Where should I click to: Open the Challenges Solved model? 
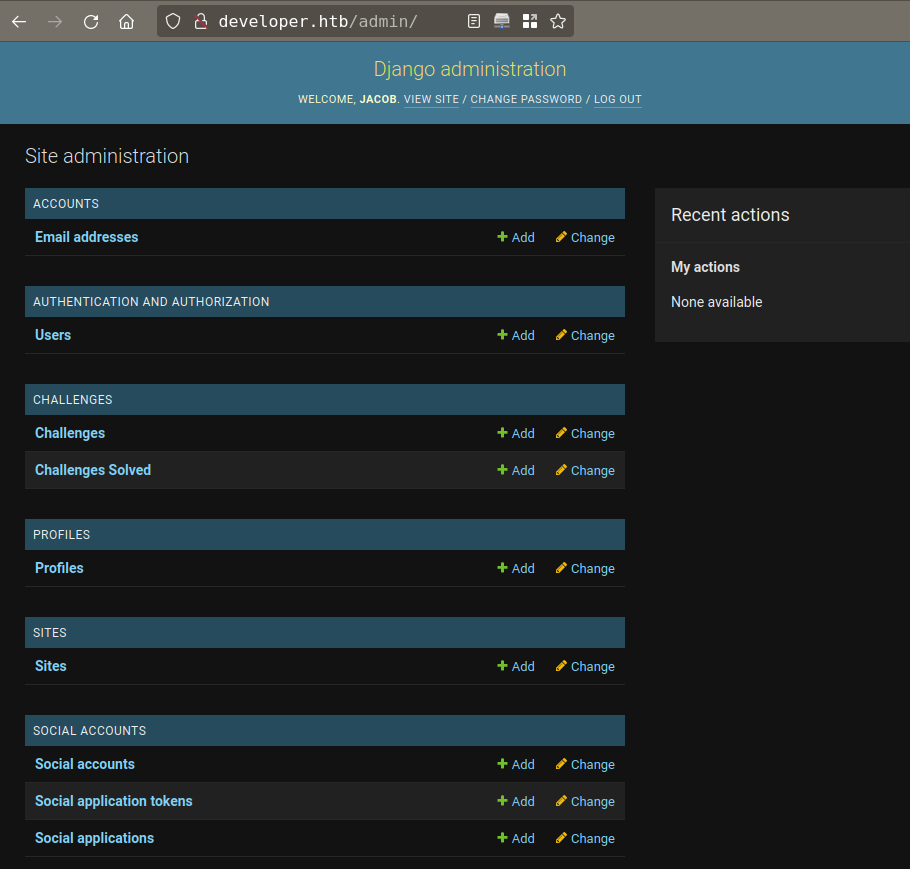93,470
